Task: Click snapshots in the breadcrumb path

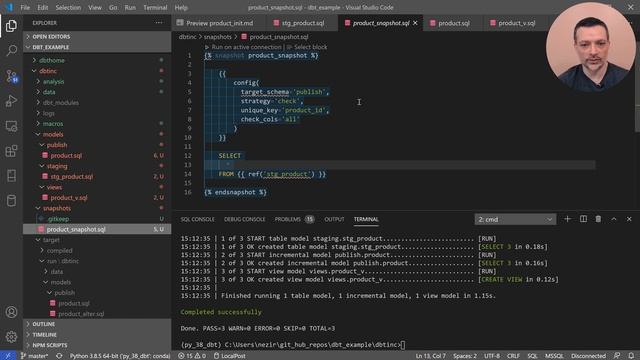Action: pyautogui.click(x=218, y=37)
